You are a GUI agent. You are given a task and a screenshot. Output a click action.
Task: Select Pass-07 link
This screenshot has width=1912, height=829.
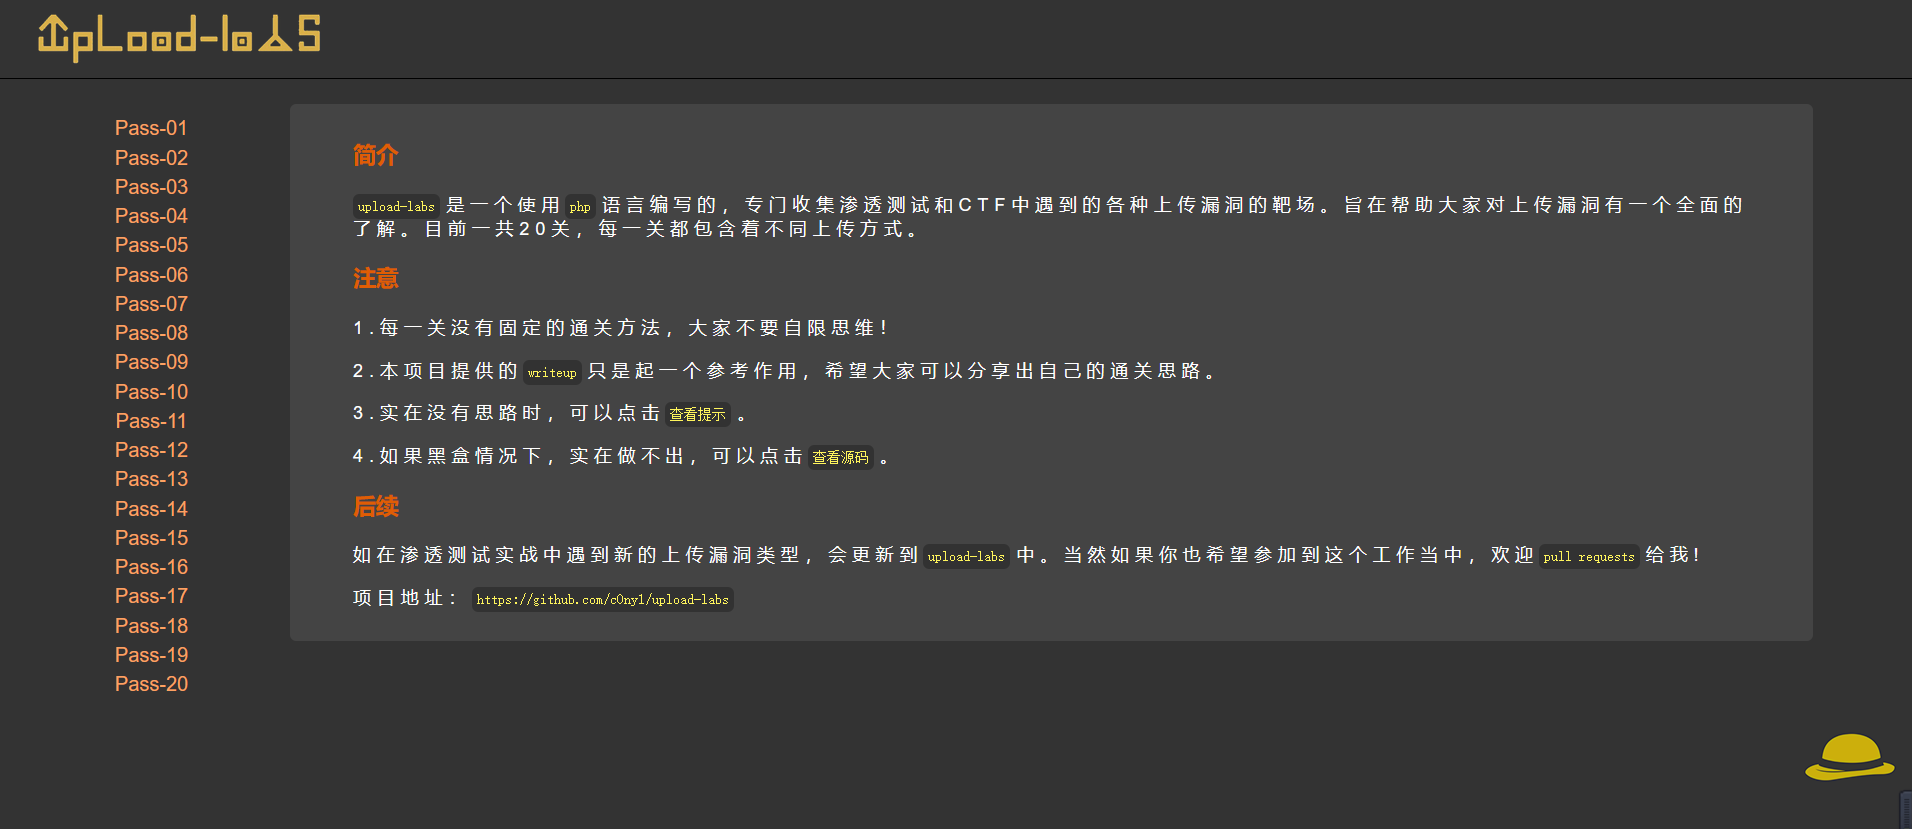pos(151,304)
